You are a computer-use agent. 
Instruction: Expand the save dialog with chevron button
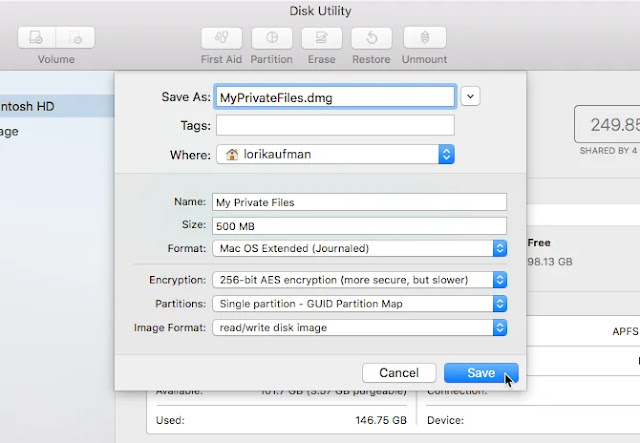tap(470, 97)
